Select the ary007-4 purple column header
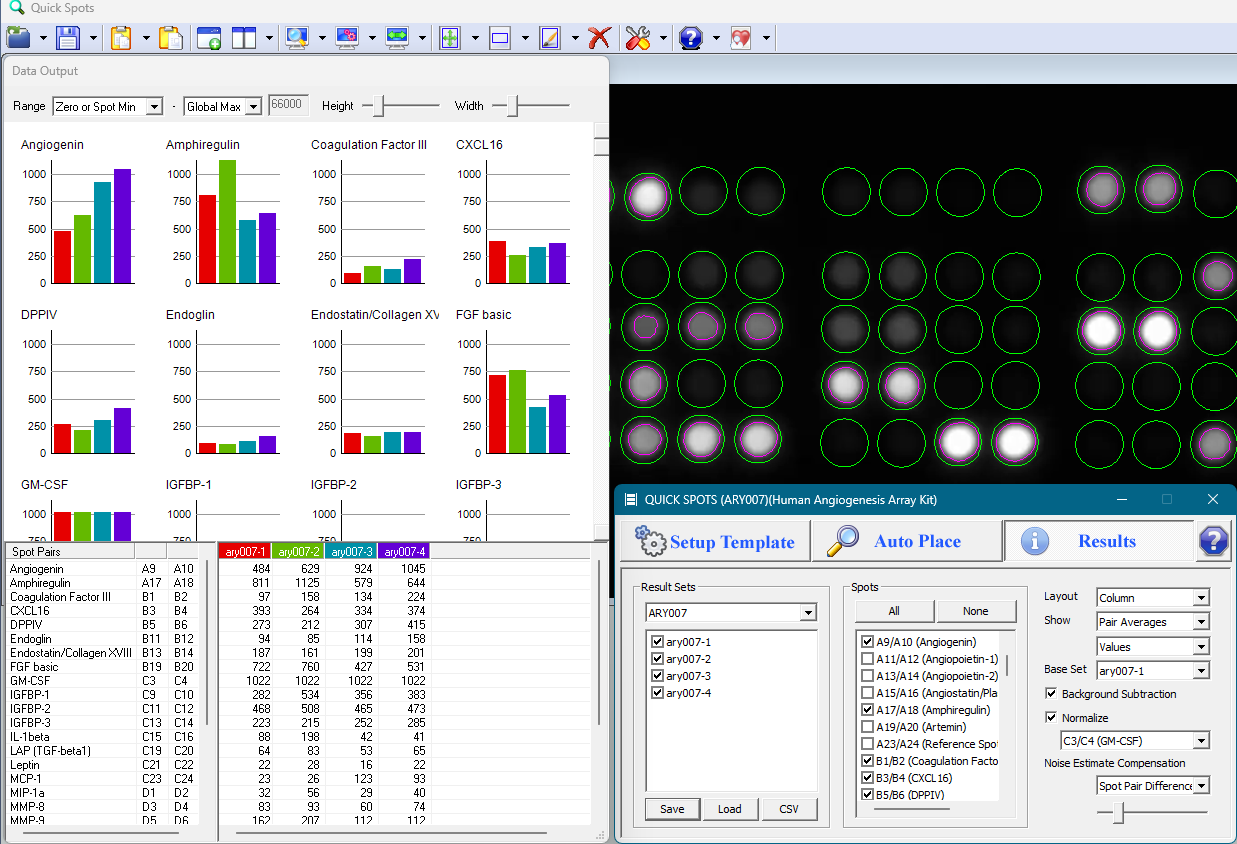1237x844 pixels. 404,552
